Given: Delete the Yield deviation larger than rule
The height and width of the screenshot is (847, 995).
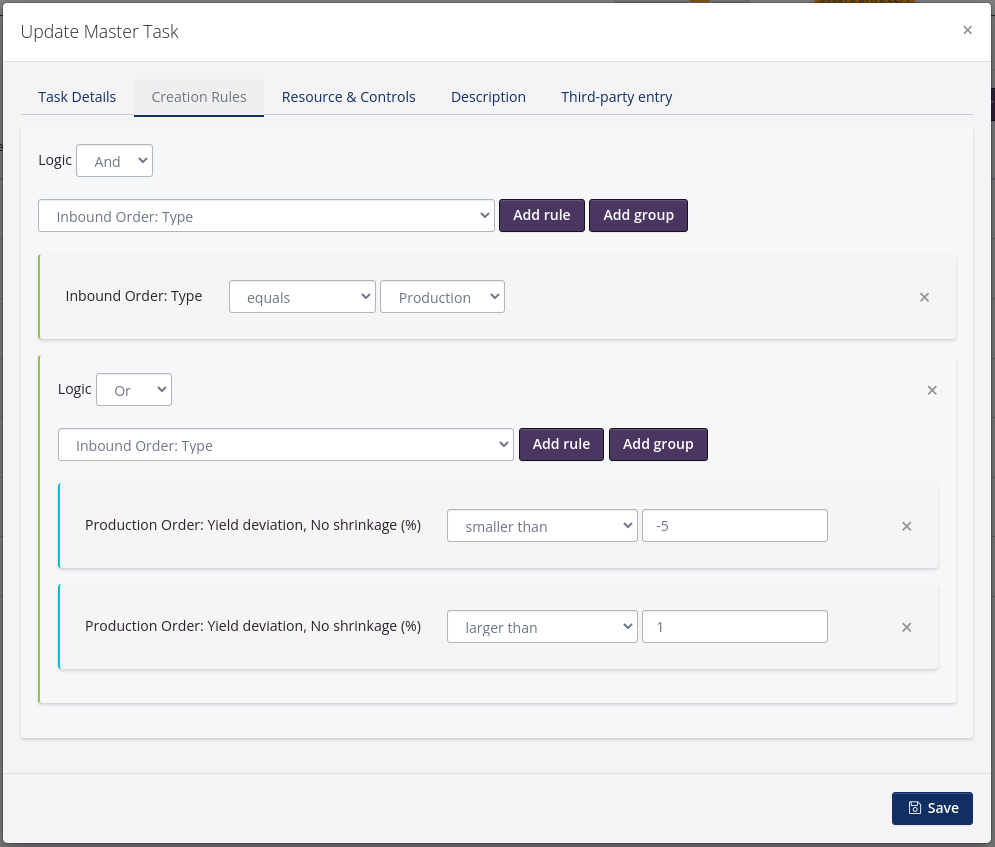Looking at the screenshot, I should 906,627.
